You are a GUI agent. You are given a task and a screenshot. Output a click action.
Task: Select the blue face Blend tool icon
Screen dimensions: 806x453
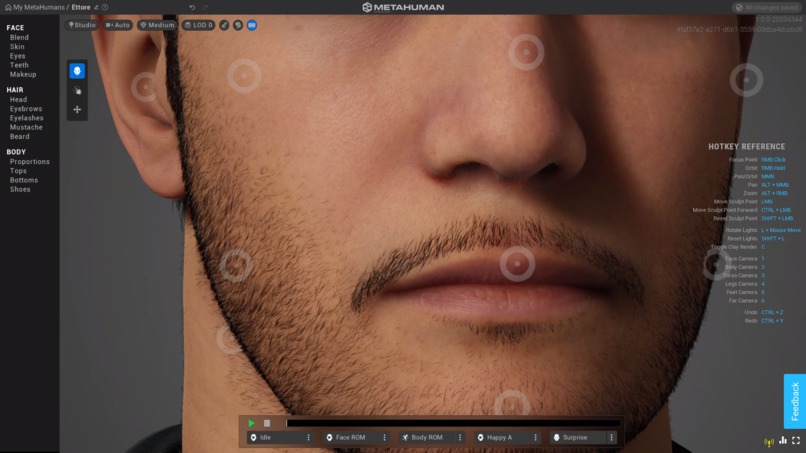click(x=77, y=71)
